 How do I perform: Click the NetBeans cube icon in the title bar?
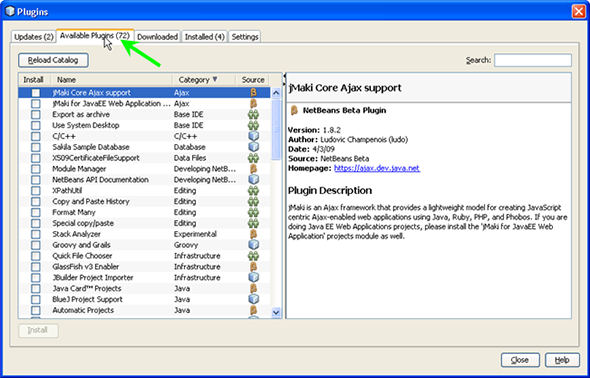pyautogui.click(x=10, y=12)
